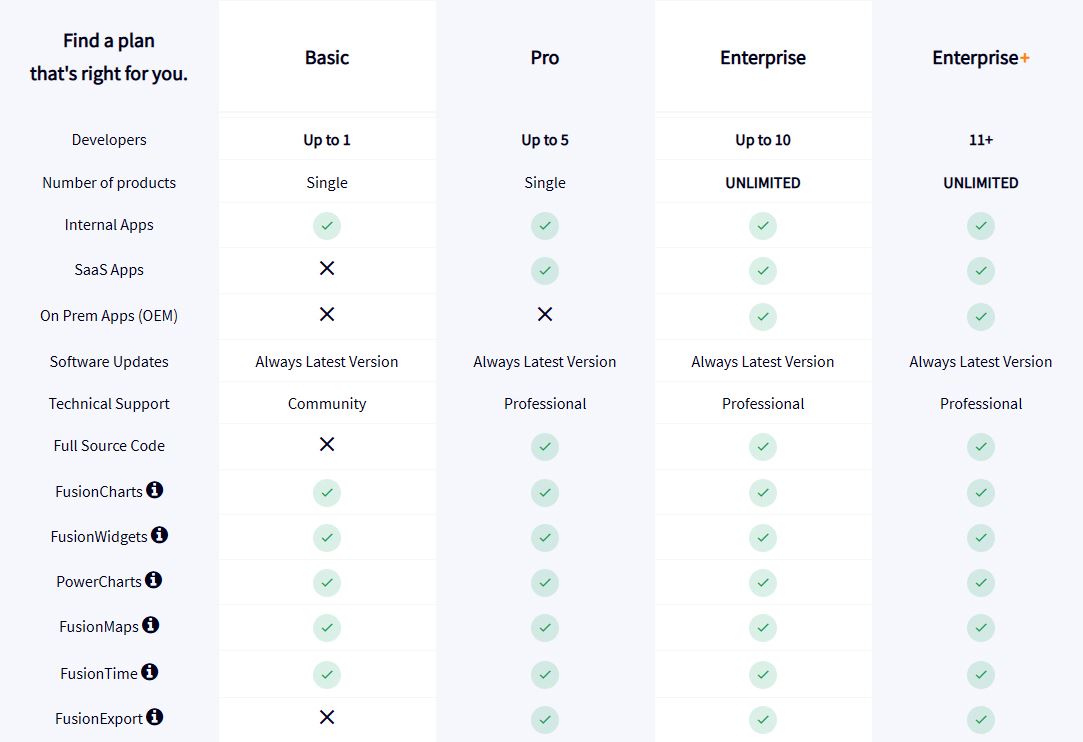Image resolution: width=1083 pixels, height=742 pixels.
Task: Click the Internal Apps checkmark under Basic
Action: pos(327,226)
